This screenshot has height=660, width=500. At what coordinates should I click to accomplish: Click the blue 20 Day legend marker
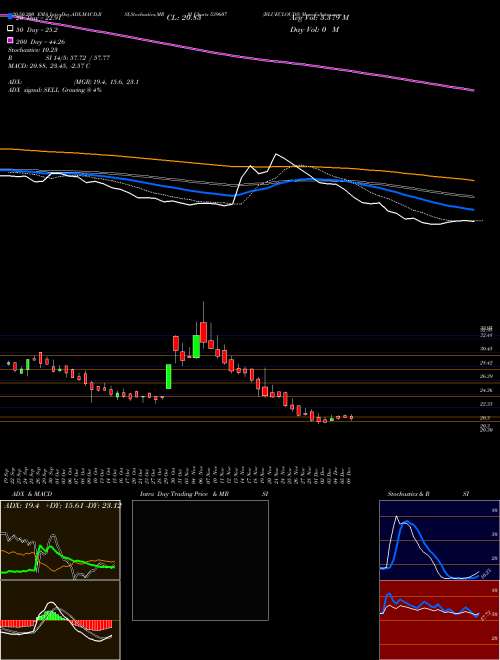click(10, 17)
